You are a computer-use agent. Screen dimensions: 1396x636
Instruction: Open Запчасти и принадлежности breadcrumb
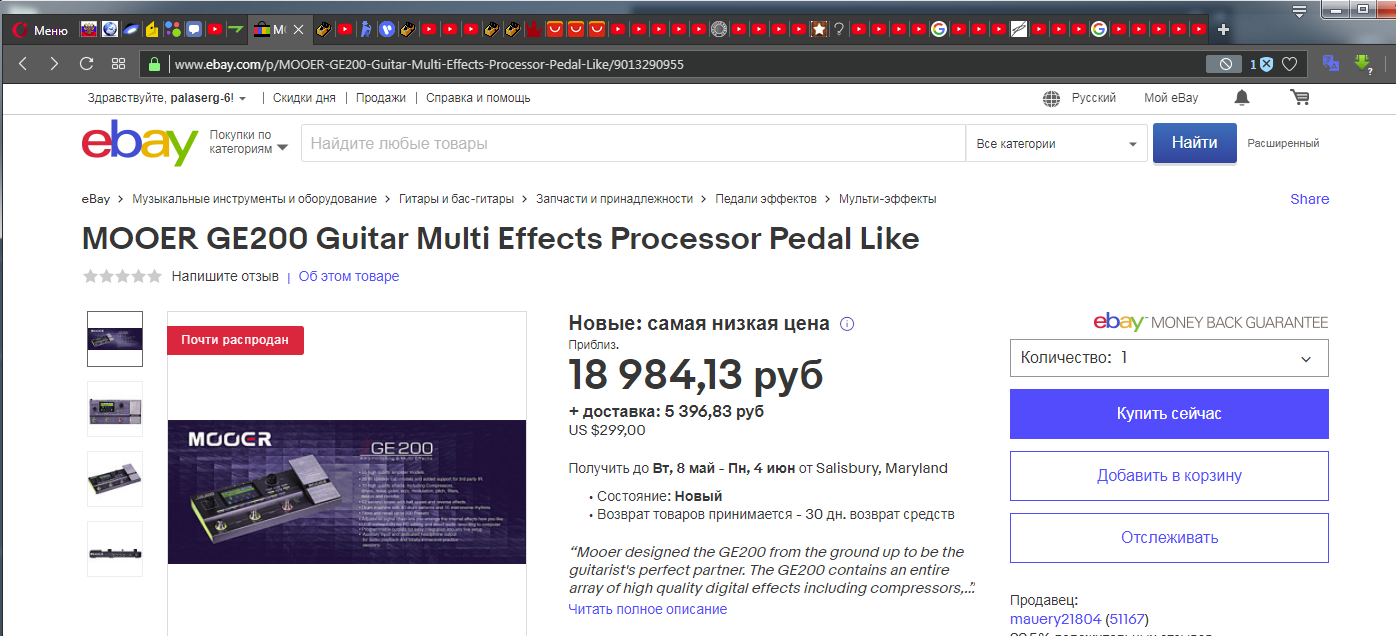[x=614, y=199]
